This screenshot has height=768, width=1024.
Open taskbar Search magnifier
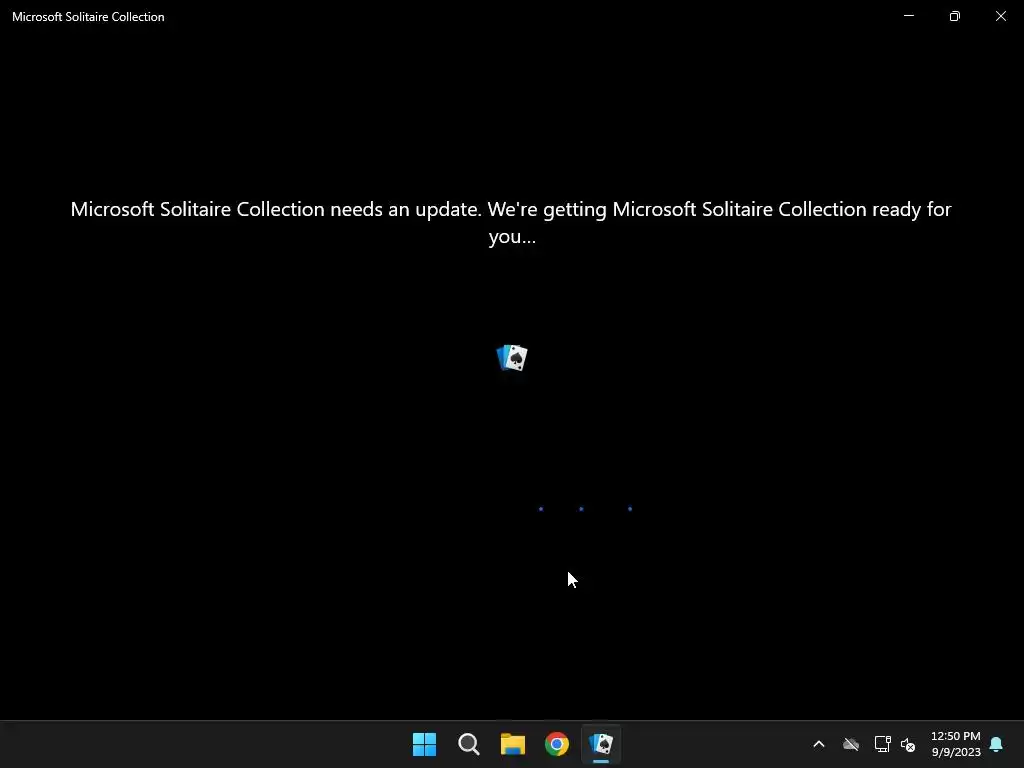469,744
